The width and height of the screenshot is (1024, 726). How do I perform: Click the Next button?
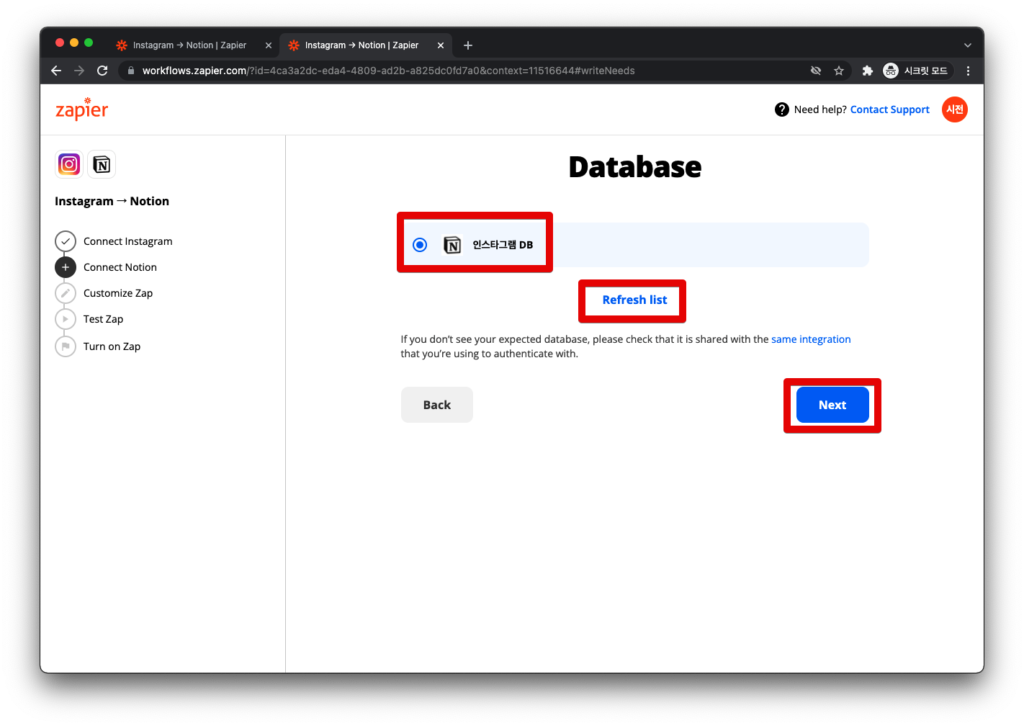point(832,405)
